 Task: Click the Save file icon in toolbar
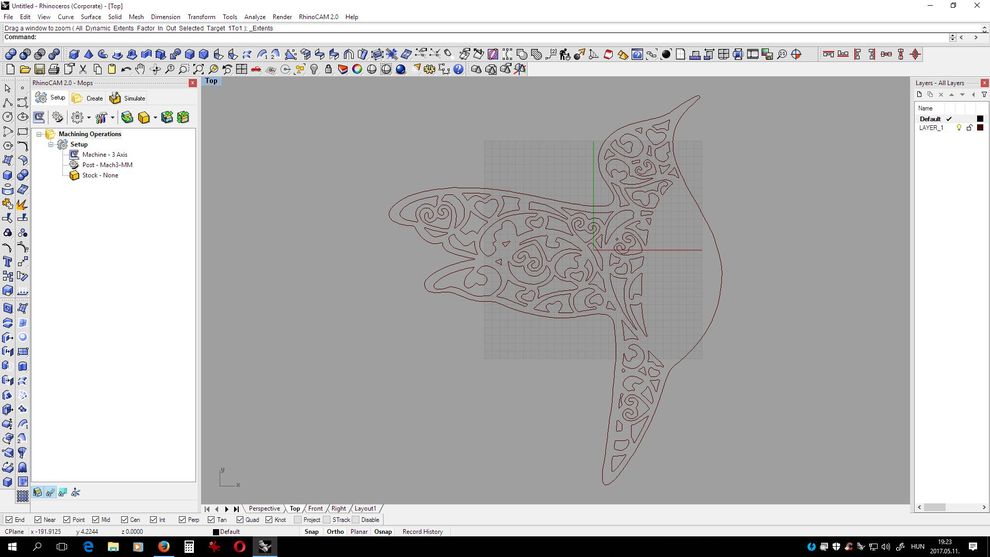(39, 70)
